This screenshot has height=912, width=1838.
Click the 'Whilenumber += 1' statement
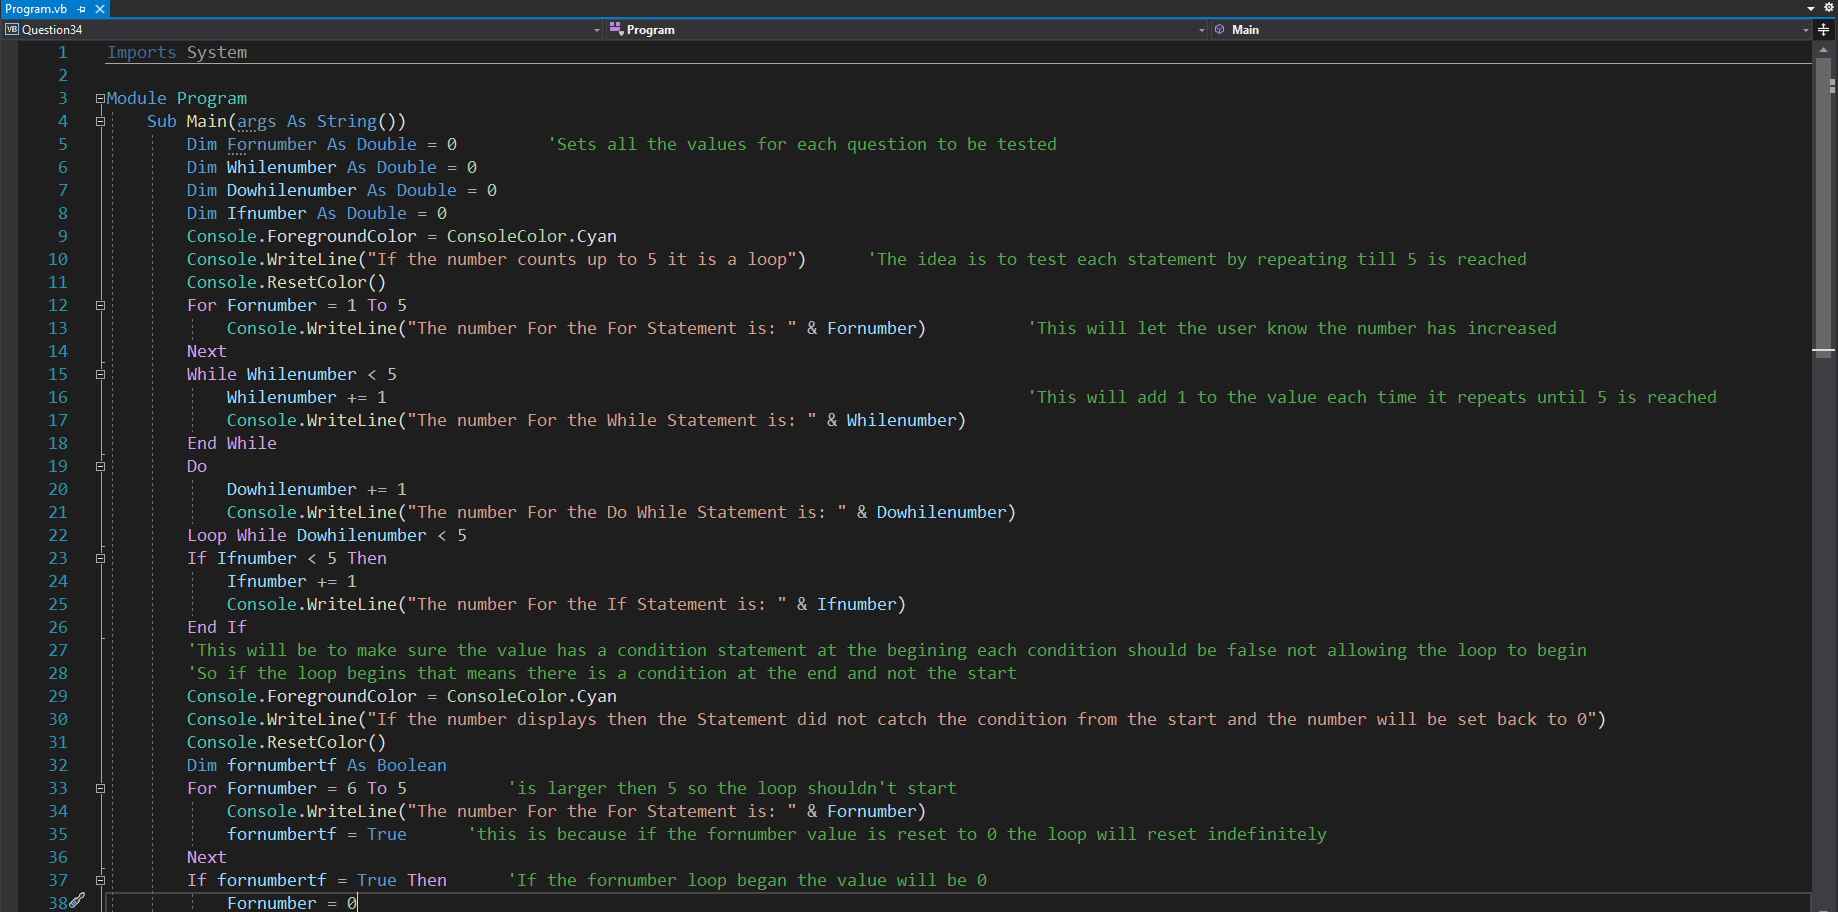pos(307,397)
